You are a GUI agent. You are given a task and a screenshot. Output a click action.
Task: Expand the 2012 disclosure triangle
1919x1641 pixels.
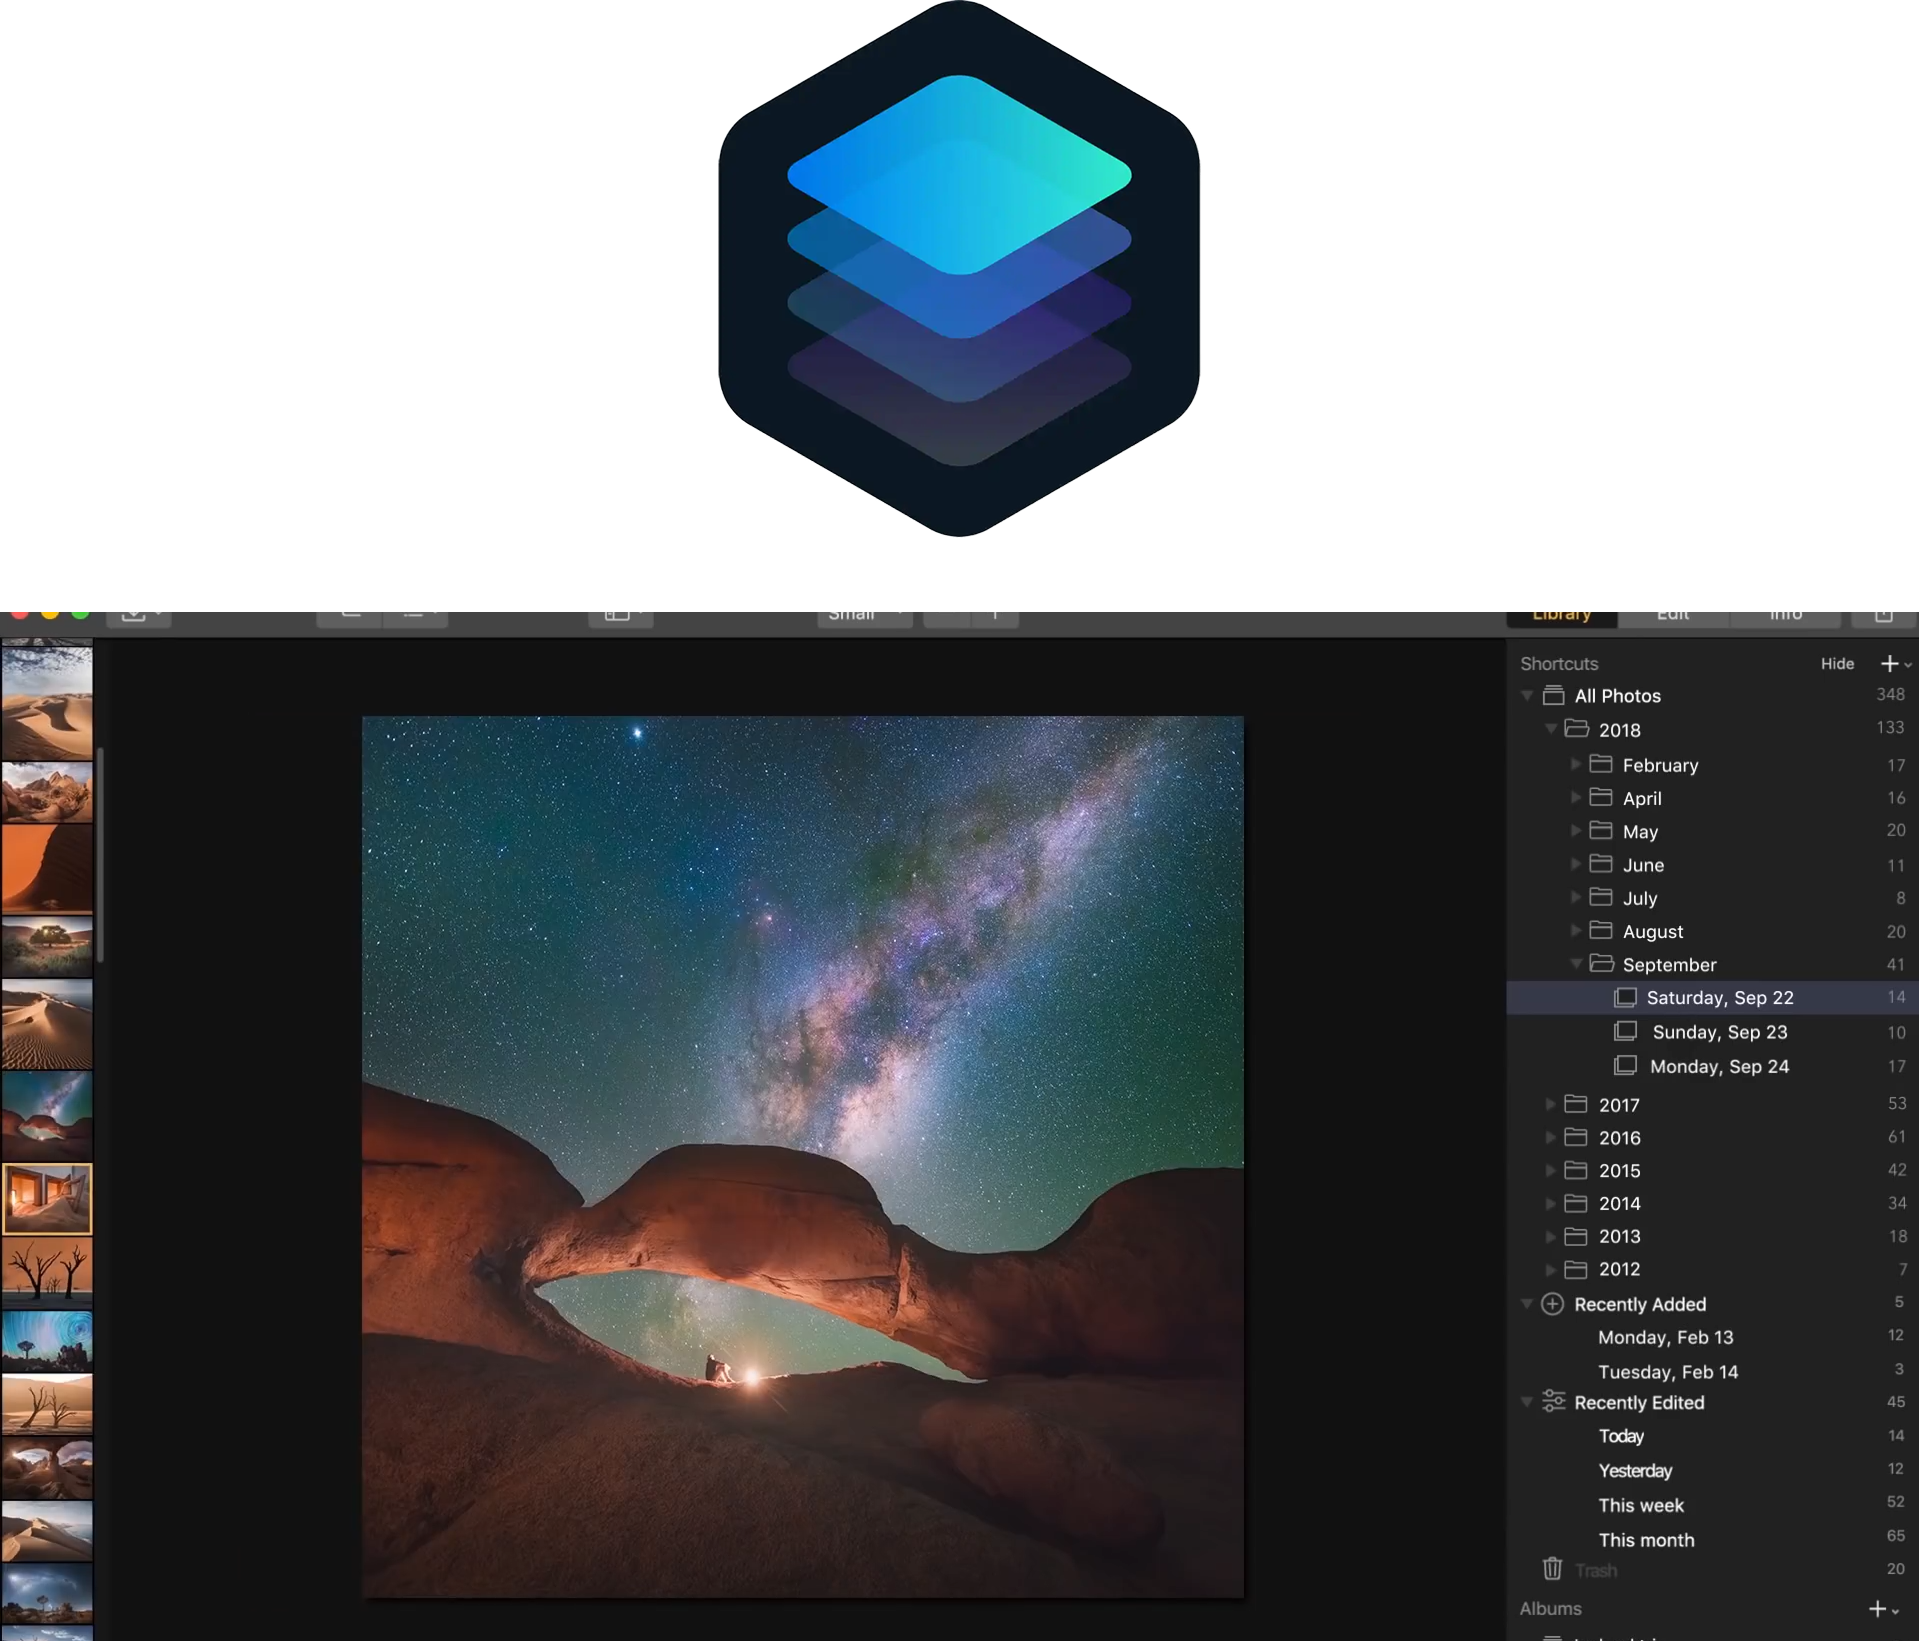(1550, 1269)
